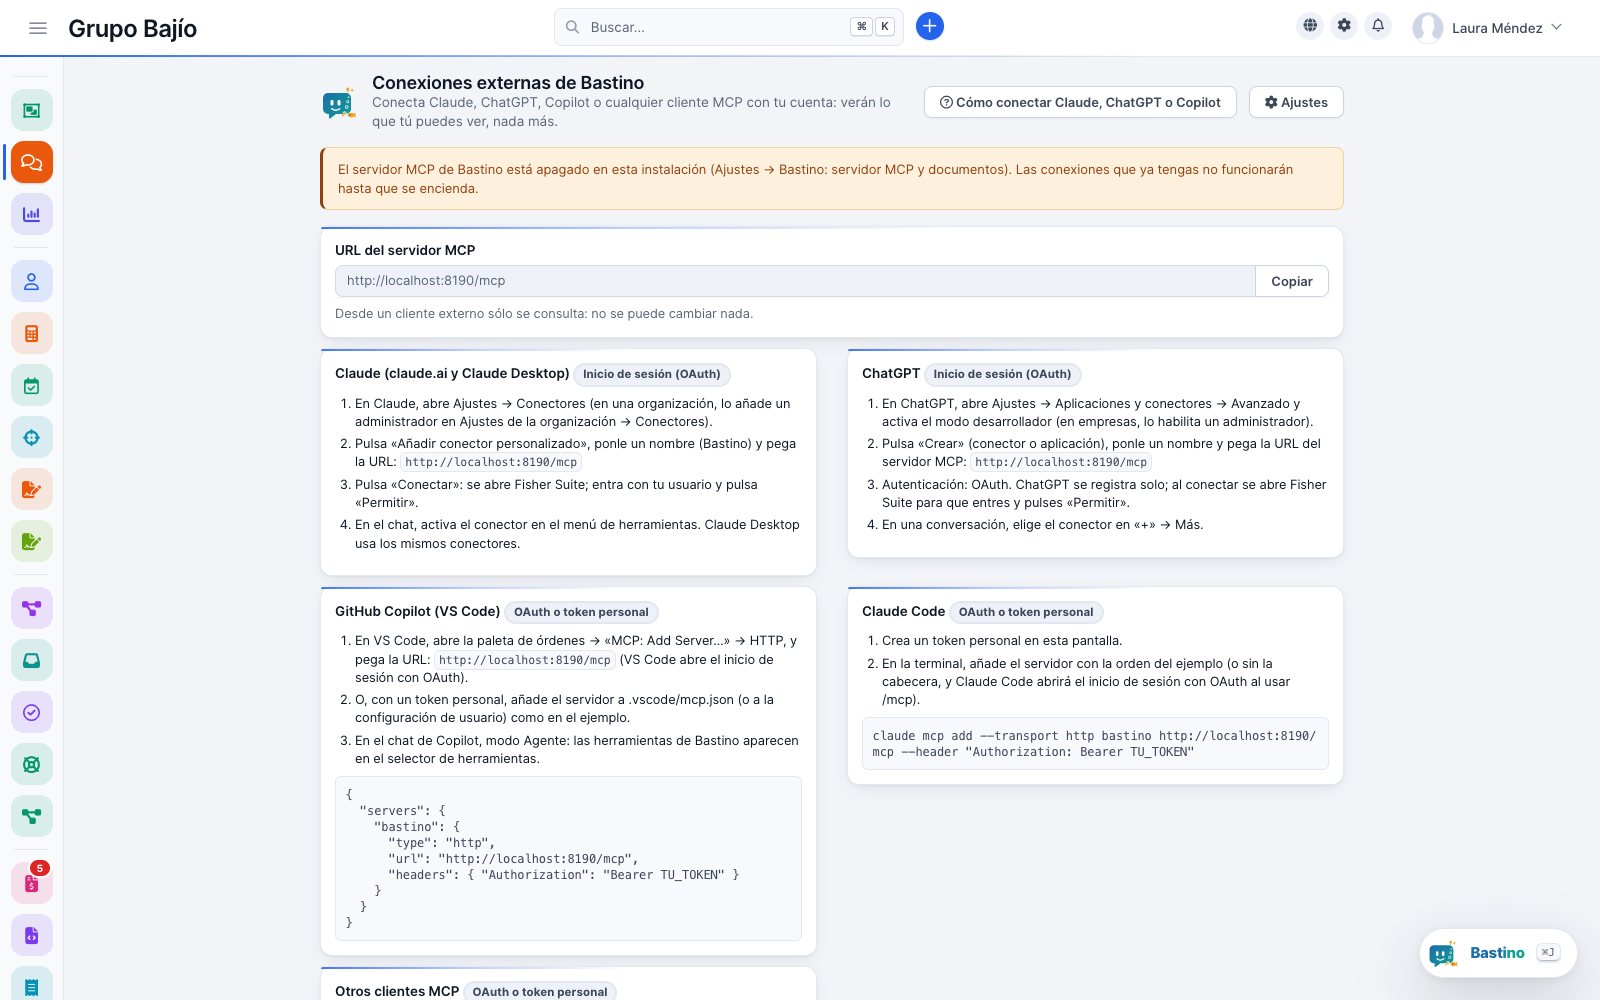
Task: Open the purple circle checkmark sidebar icon
Action: pos(32,712)
